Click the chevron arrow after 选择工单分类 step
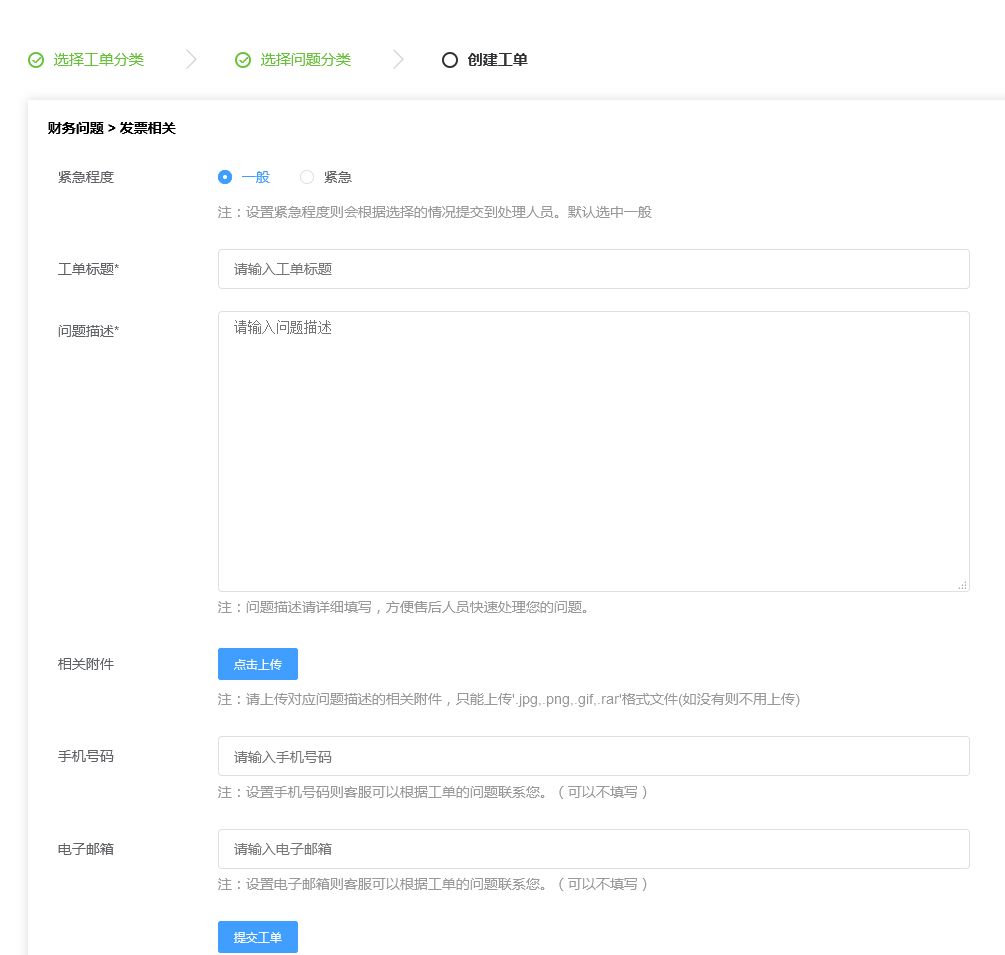This screenshot has height=955, width=1005. tap(191, 60)
